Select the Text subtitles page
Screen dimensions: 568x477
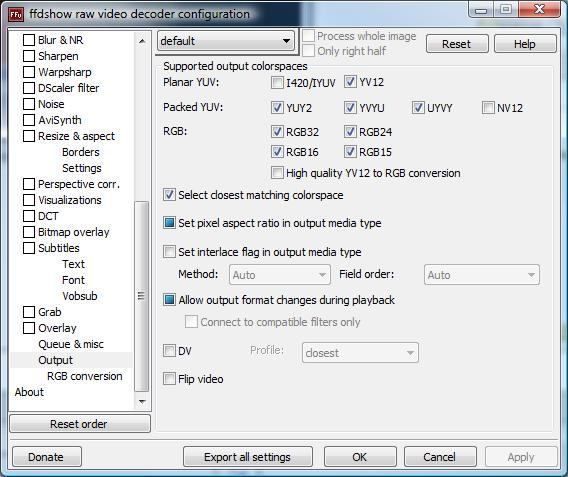(x=73, y=264)
